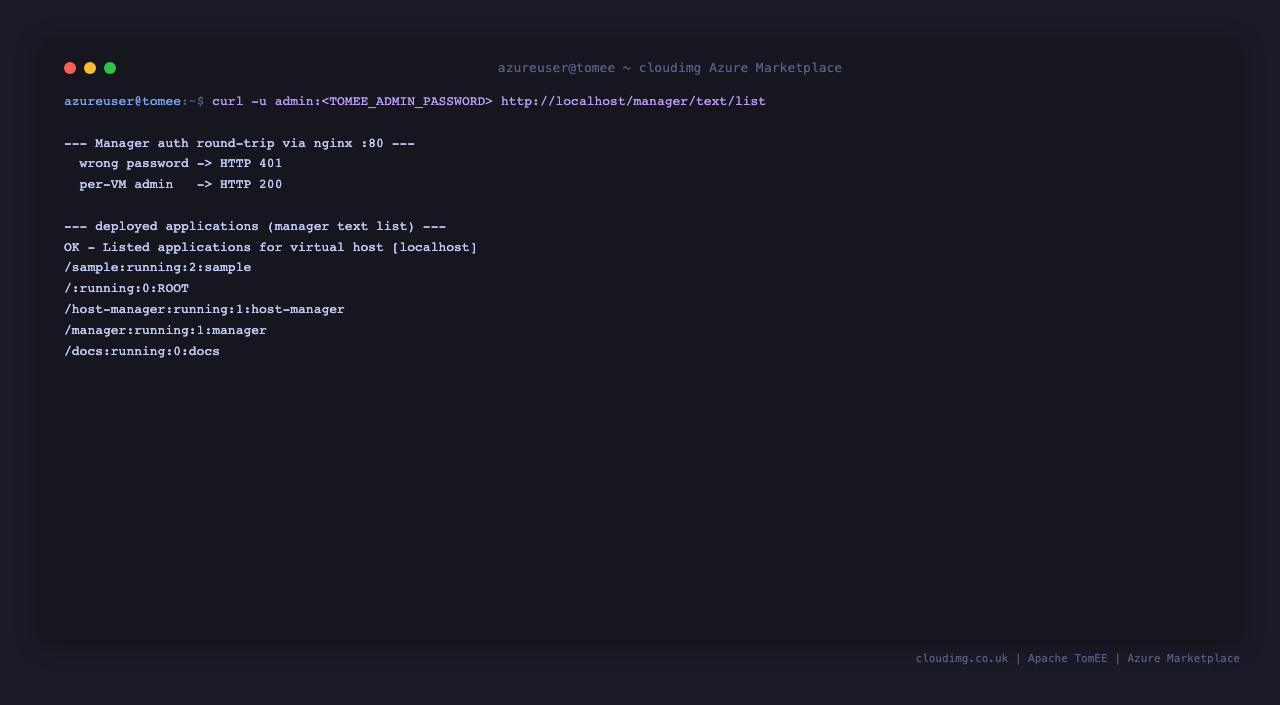1280x705 pixels.
Task: Select the '<TOMEE_ADMIN_PASSWORD>' placeholder text
Action: (407, 102)
